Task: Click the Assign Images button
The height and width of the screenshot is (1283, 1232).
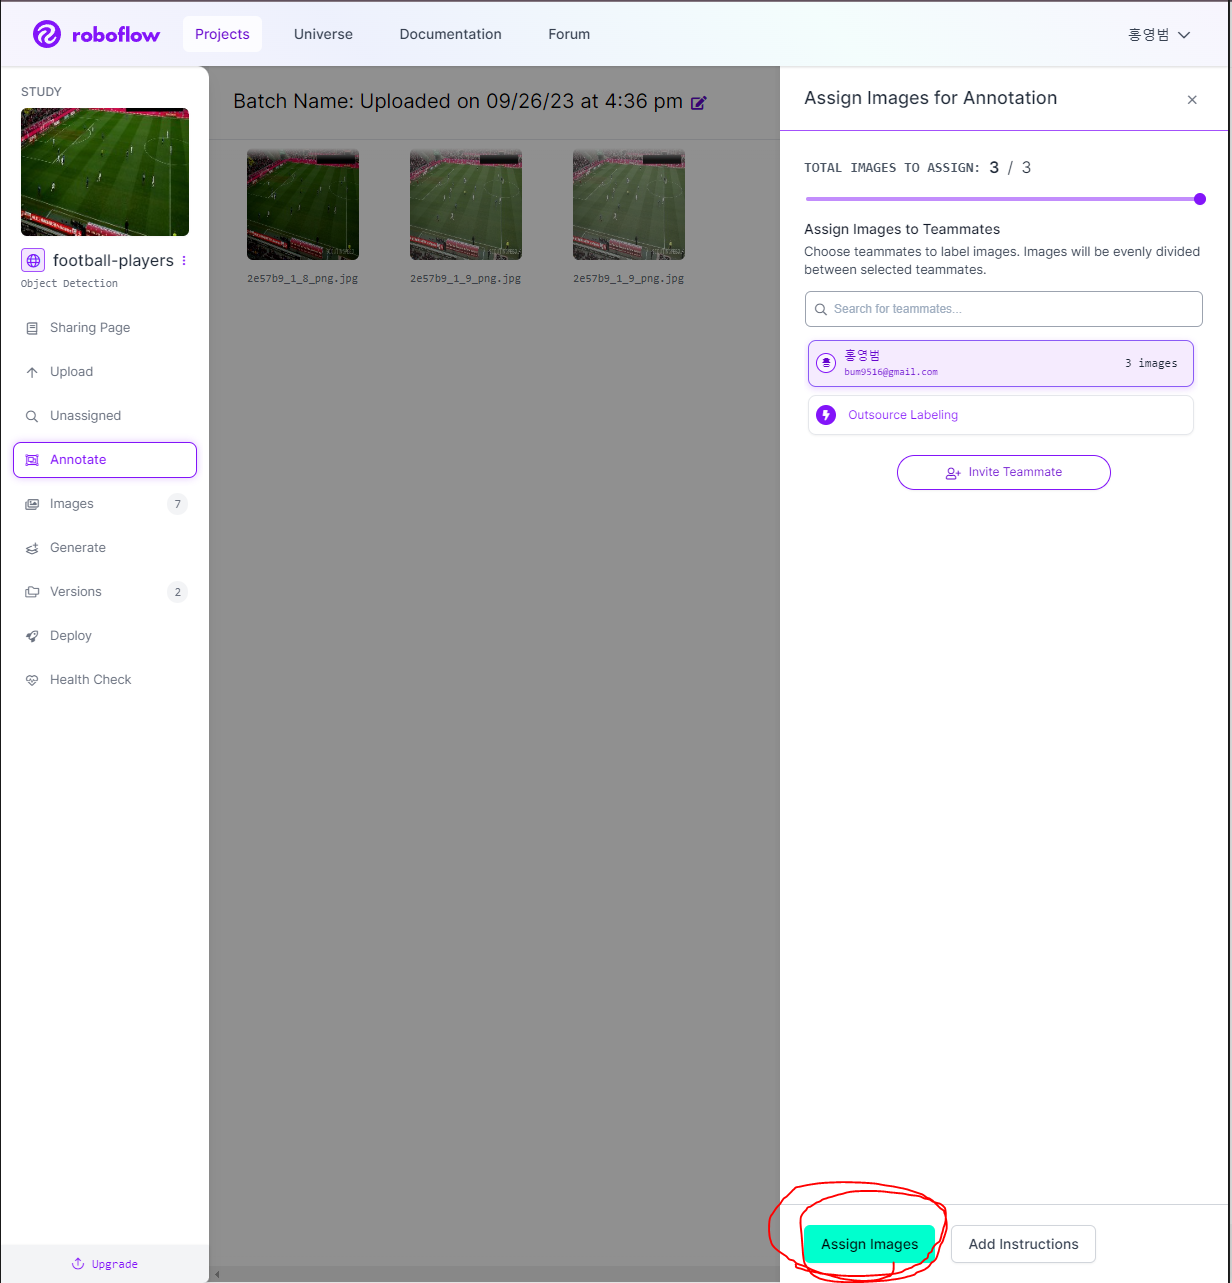Action: (869, 1244)
